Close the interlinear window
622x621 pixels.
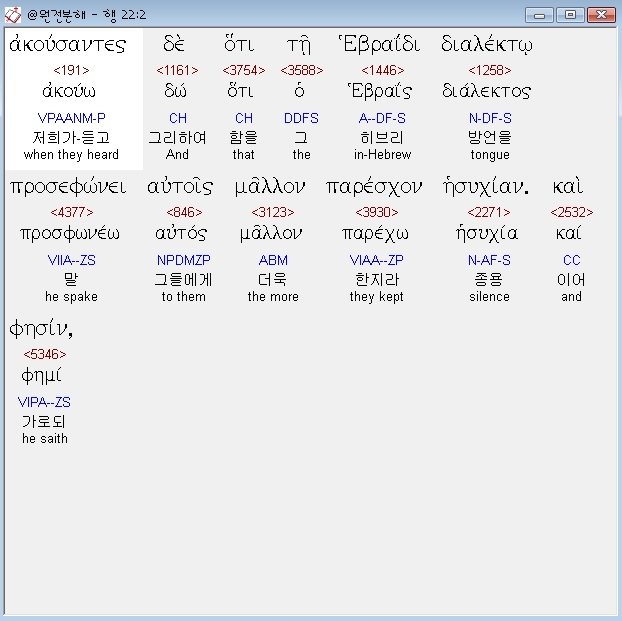[601, 15]
